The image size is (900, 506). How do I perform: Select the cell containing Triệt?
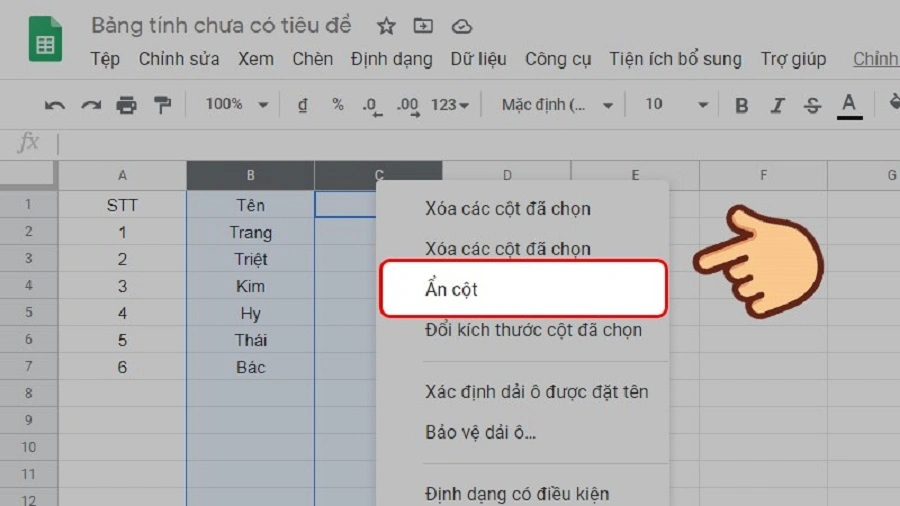pyautogui.click(x=250, y=259)
